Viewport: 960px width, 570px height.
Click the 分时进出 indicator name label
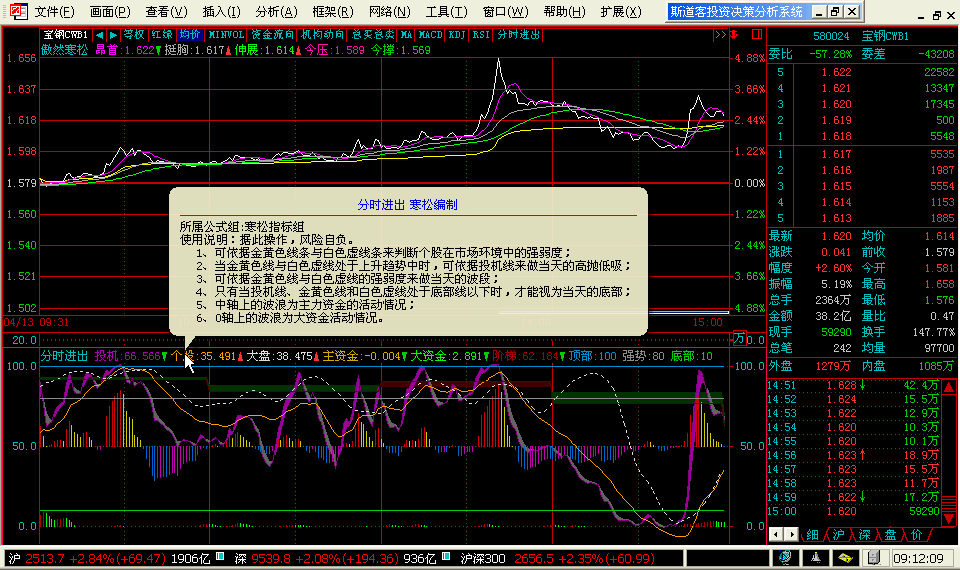[x=64, y=356]
